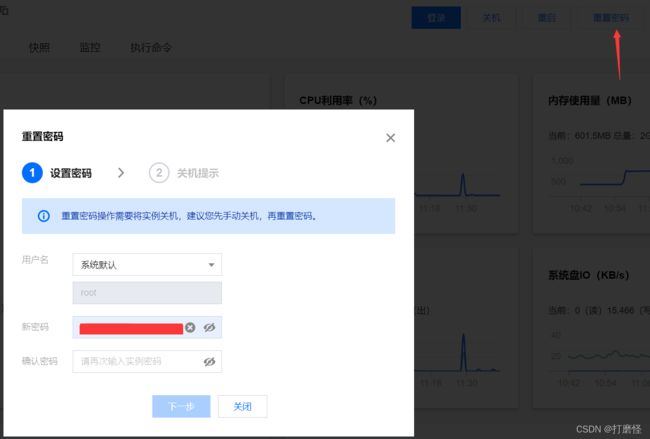
Task: Toggle password visibility for 新密码
Action: [x=209, y=327]
